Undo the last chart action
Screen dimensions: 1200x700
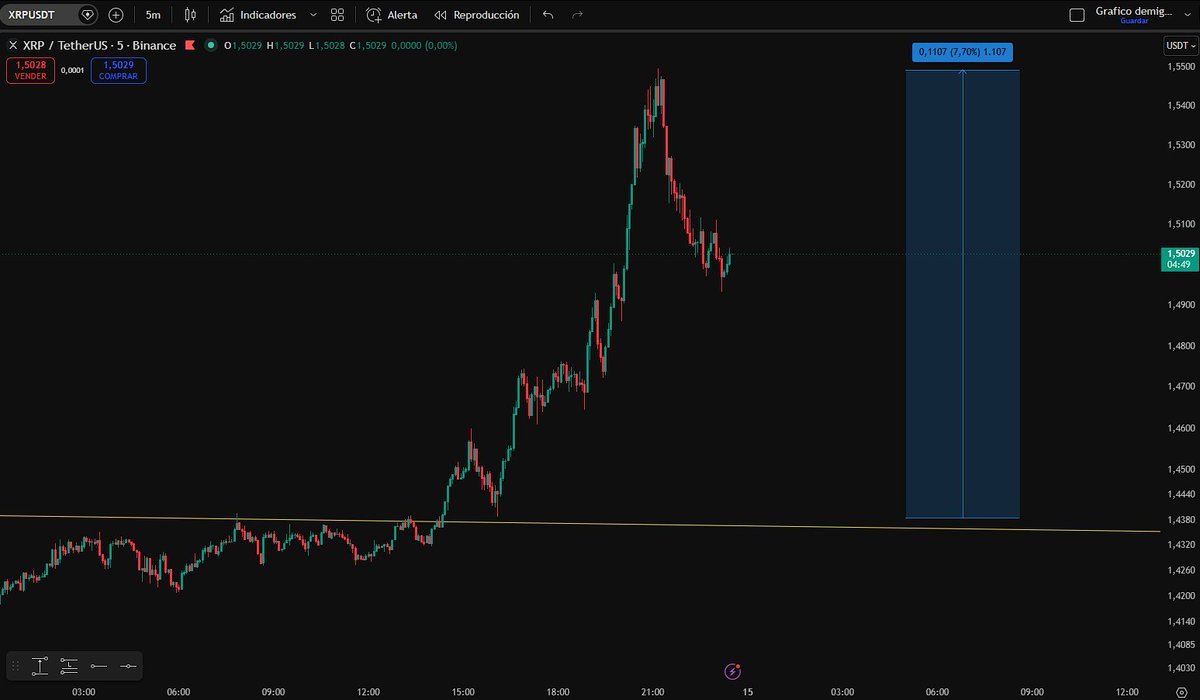[x=547, y=15]
